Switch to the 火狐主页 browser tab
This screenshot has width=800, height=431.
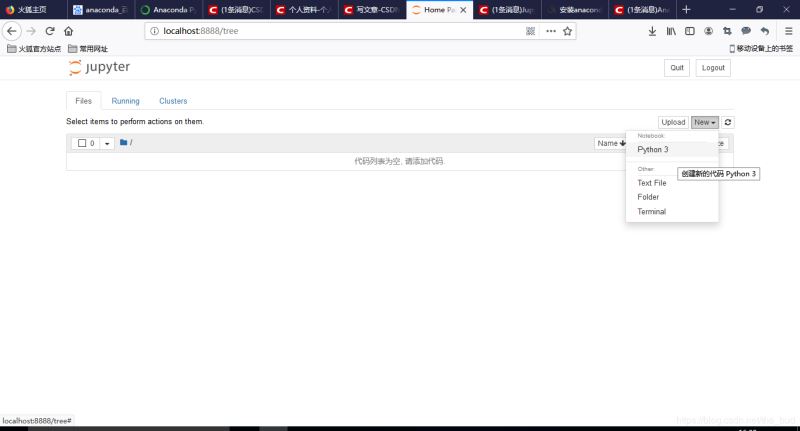pyautogui.click(x=33, y=10)
